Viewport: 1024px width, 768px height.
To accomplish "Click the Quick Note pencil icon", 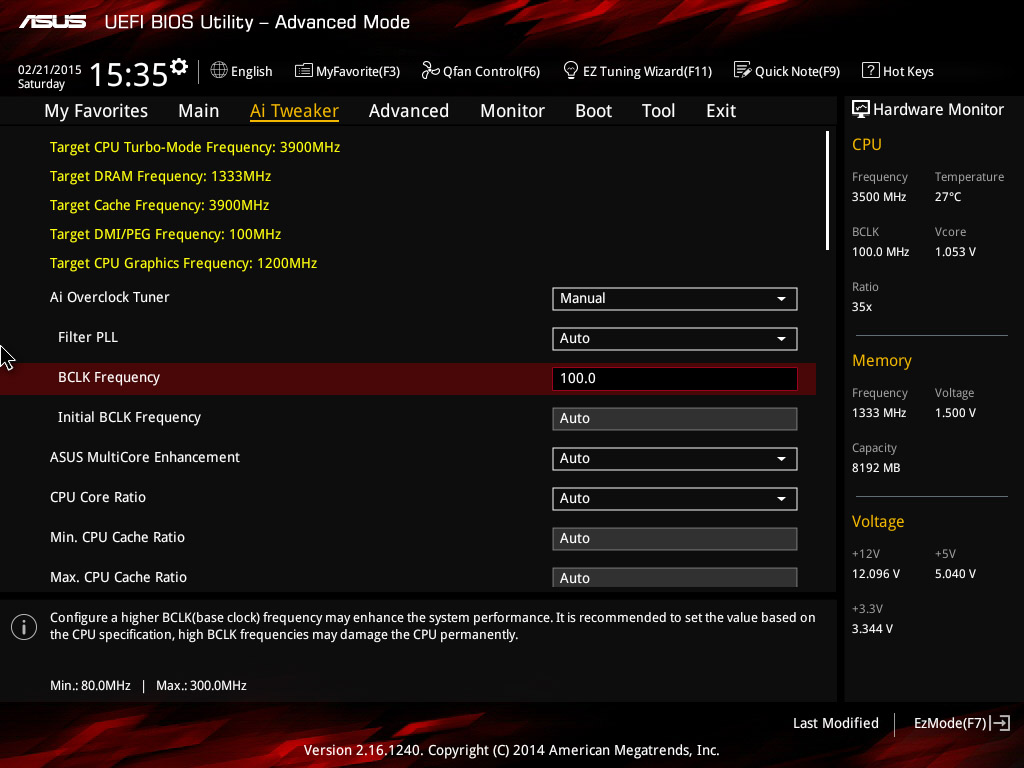I will [x=743, y=71].
